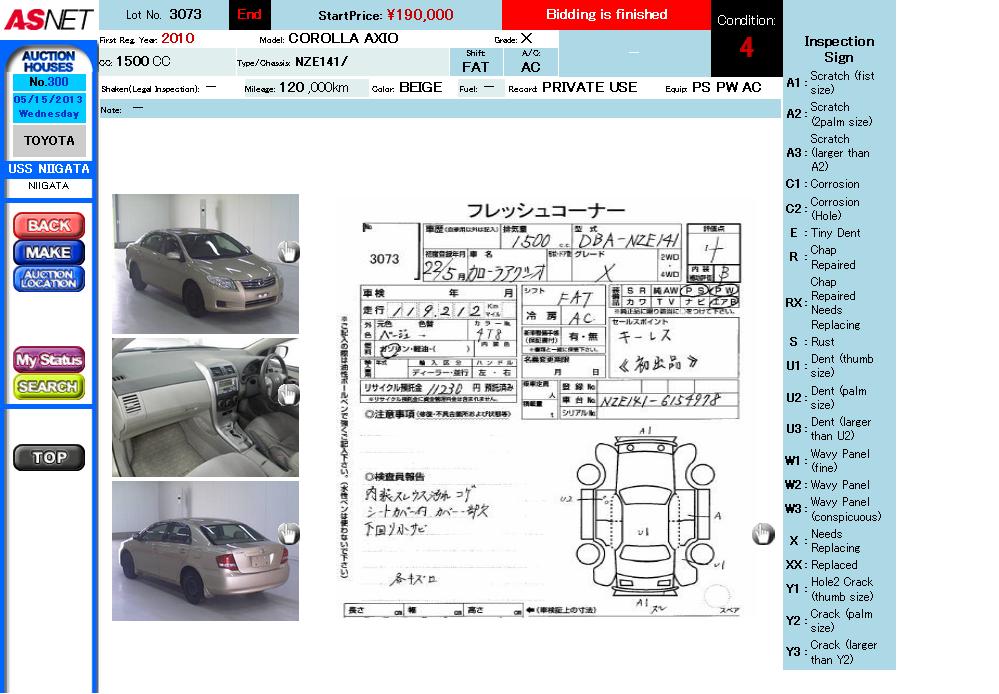This screenshot has width=999, height=694.
Task: Select the TOYOTA make button
Action: click(x=49, y=141)
